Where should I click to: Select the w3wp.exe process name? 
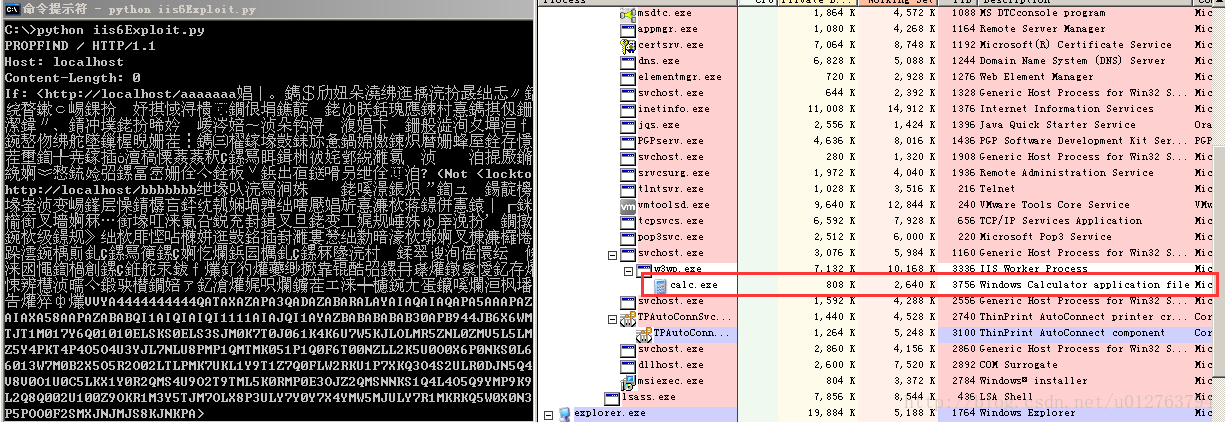(678, 269)
